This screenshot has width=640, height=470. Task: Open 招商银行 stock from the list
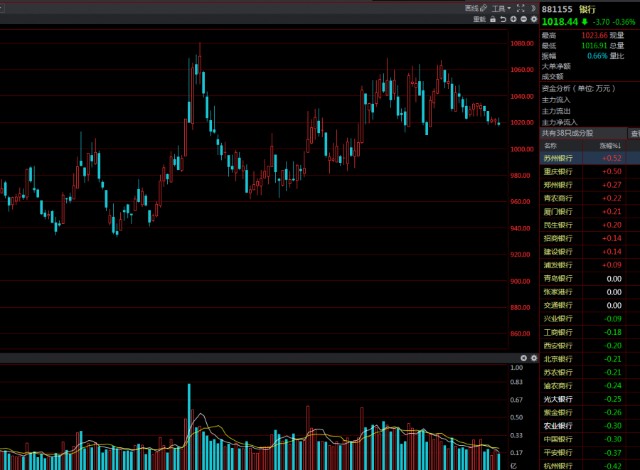click(x=558, y=238)
